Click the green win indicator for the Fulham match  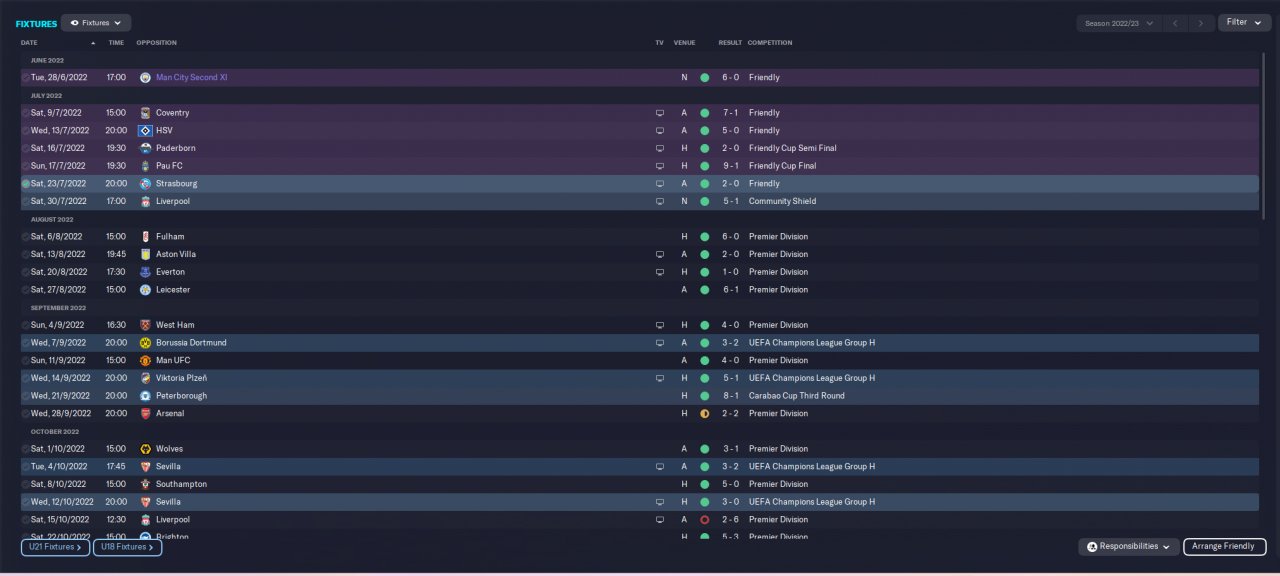704,237
